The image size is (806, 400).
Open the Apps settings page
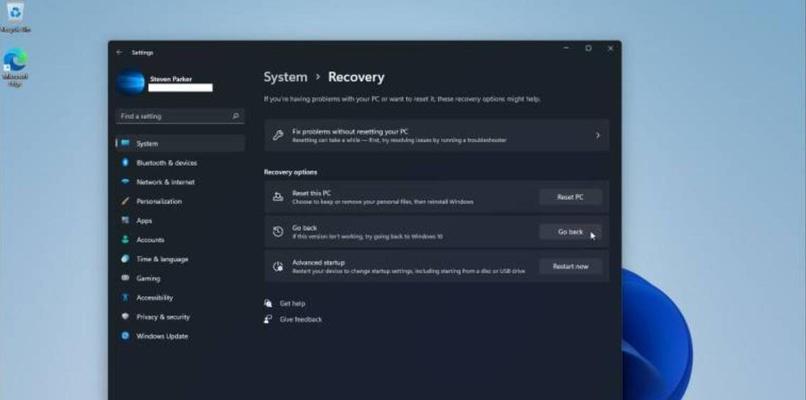click(x=180, y=221)
